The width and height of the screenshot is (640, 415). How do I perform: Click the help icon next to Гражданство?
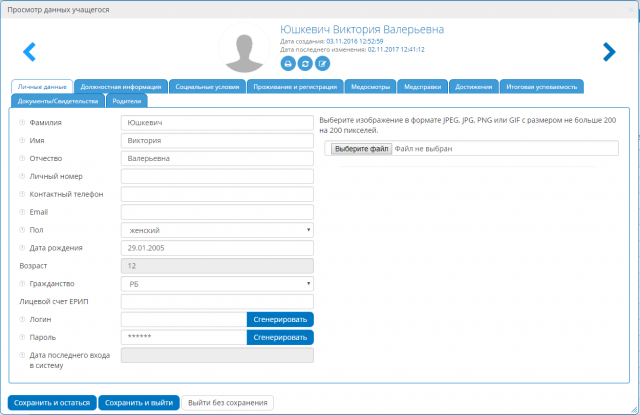point(22,284)
